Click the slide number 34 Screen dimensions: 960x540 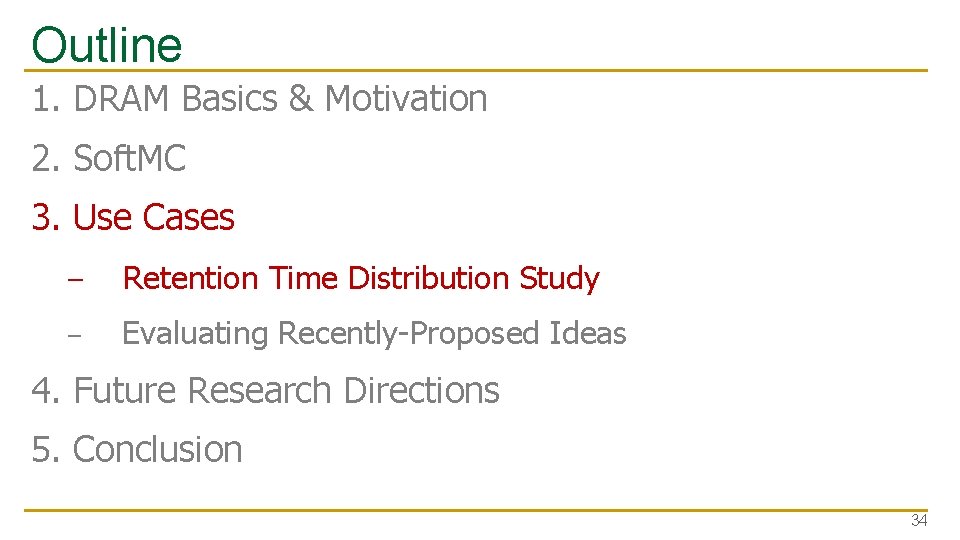tap(918, 521)
